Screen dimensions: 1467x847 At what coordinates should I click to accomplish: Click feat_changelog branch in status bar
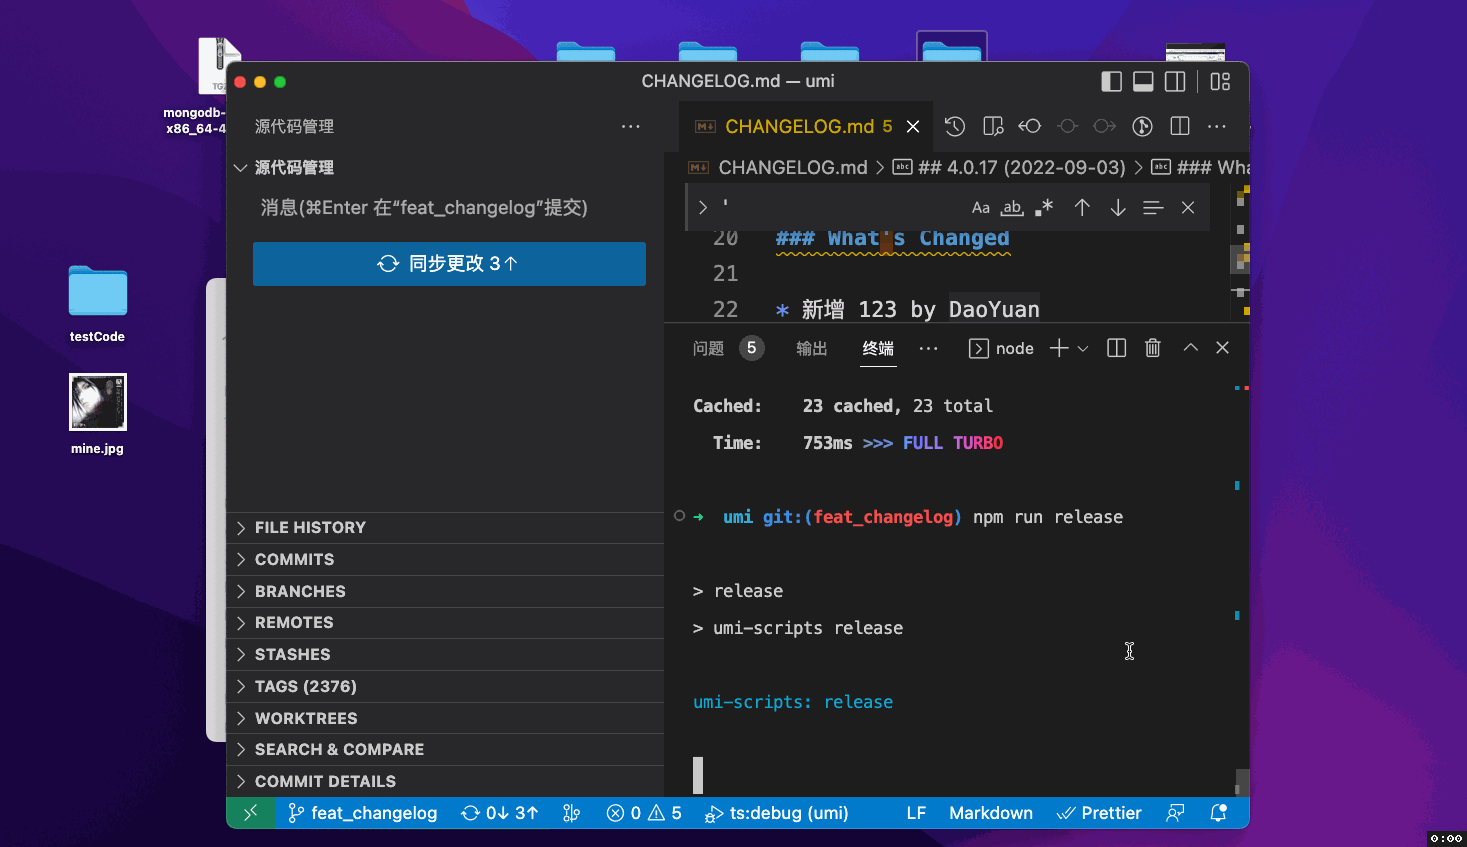point(363,813)
